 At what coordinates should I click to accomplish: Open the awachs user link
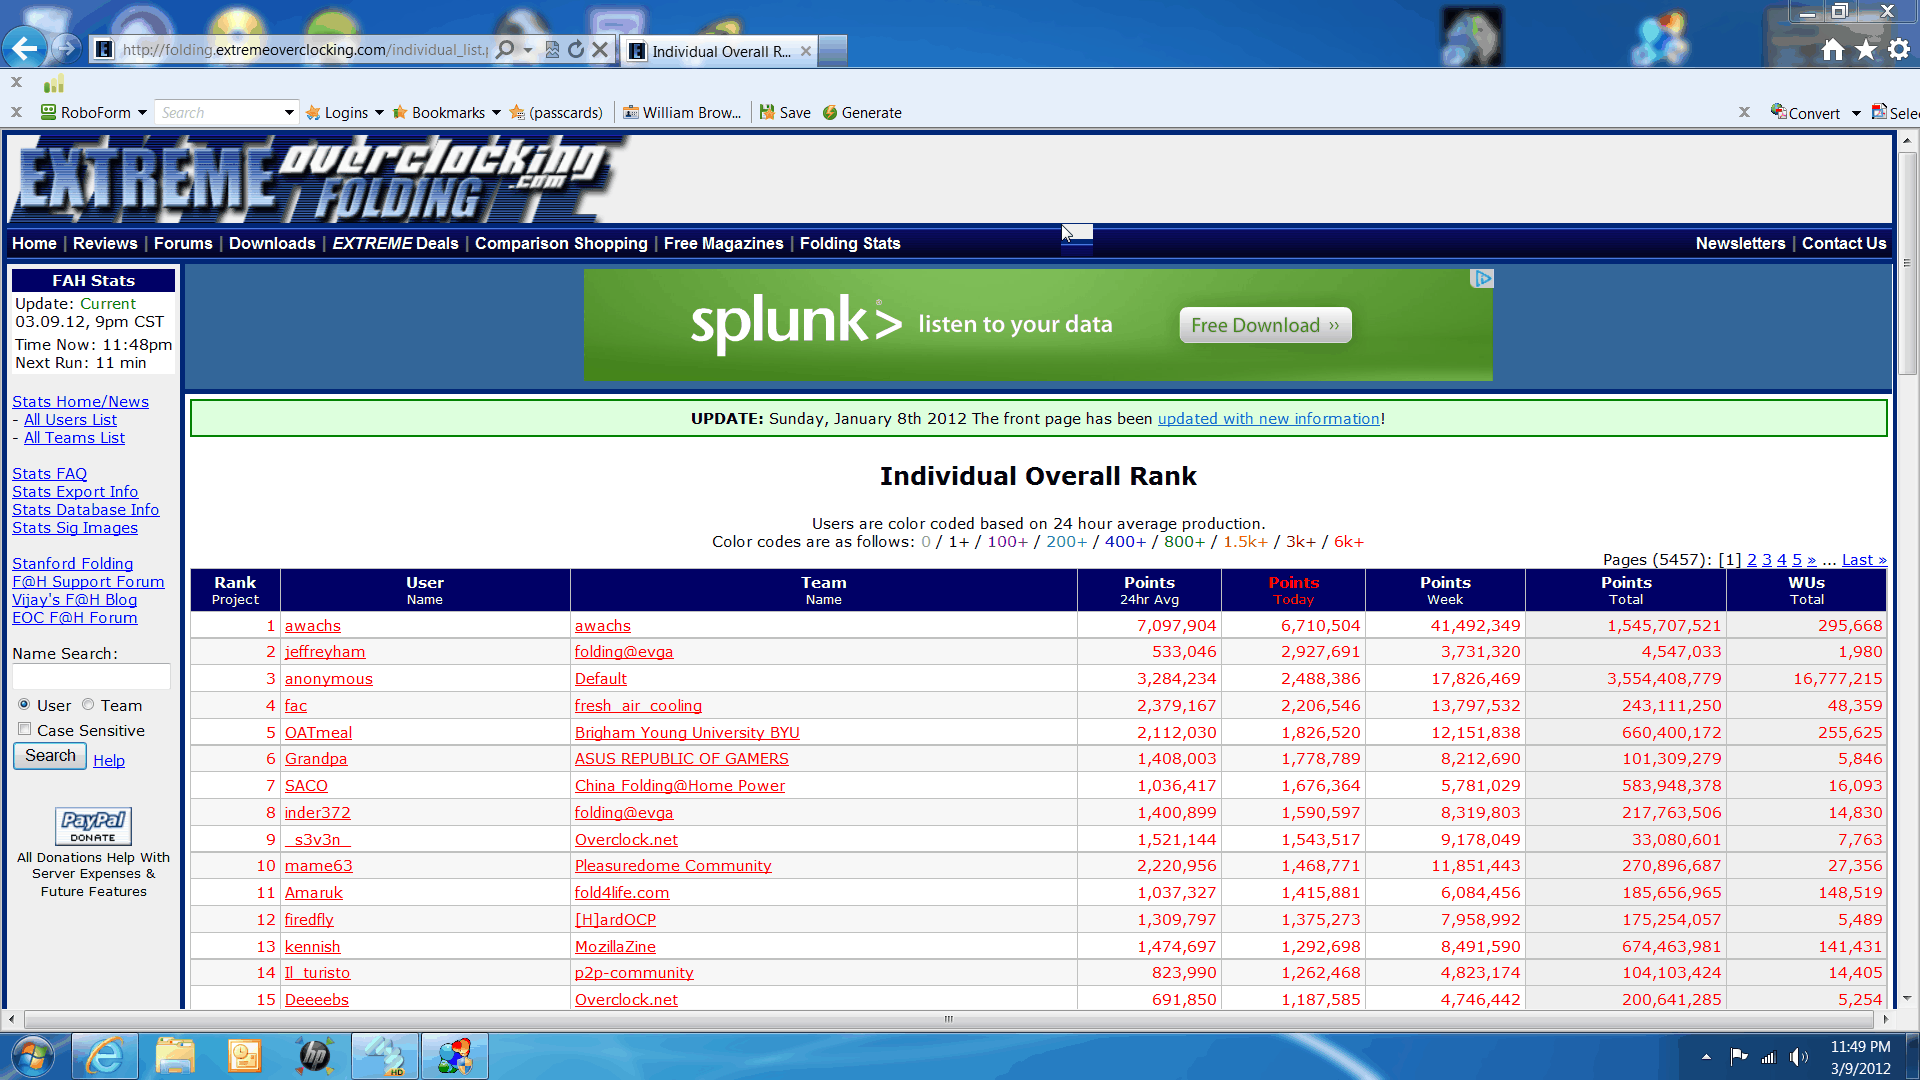312,626
